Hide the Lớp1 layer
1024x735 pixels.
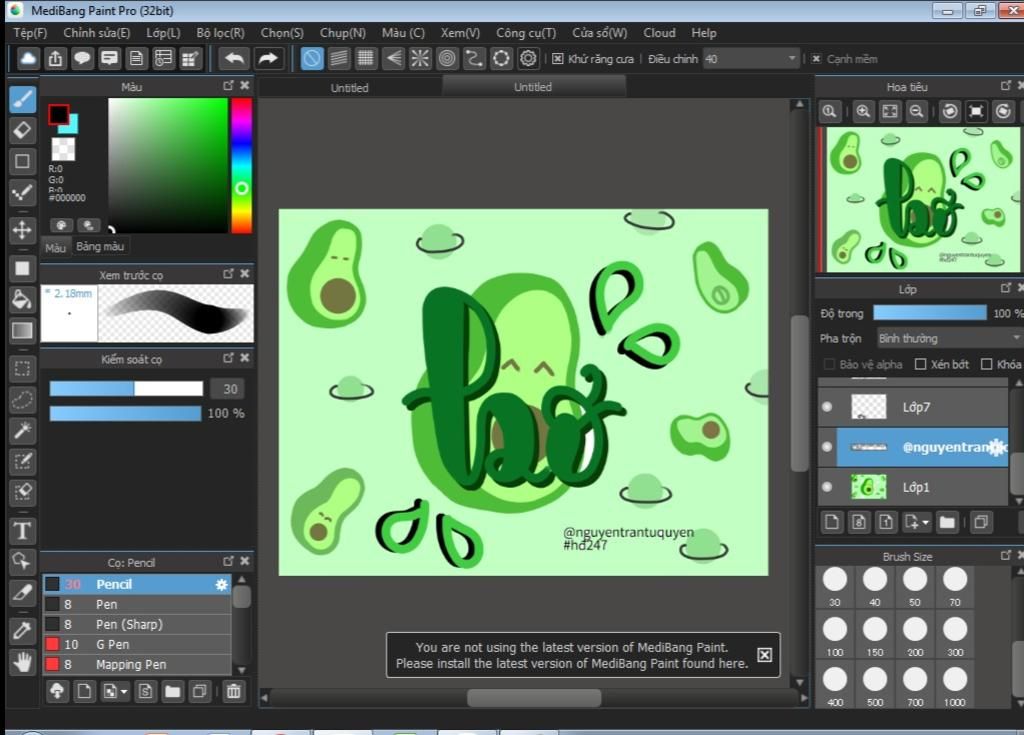click(827, 487)
